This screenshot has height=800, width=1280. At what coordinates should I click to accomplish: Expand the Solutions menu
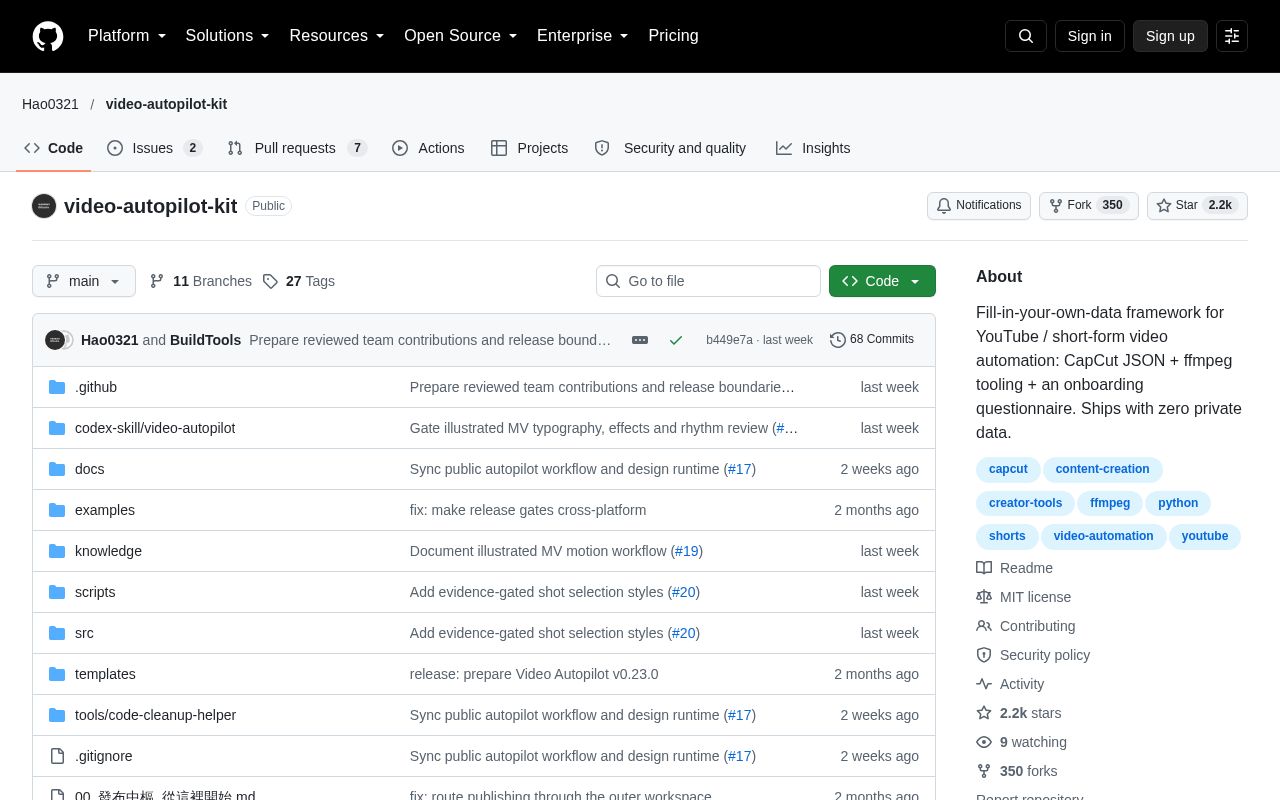[228, 36]
